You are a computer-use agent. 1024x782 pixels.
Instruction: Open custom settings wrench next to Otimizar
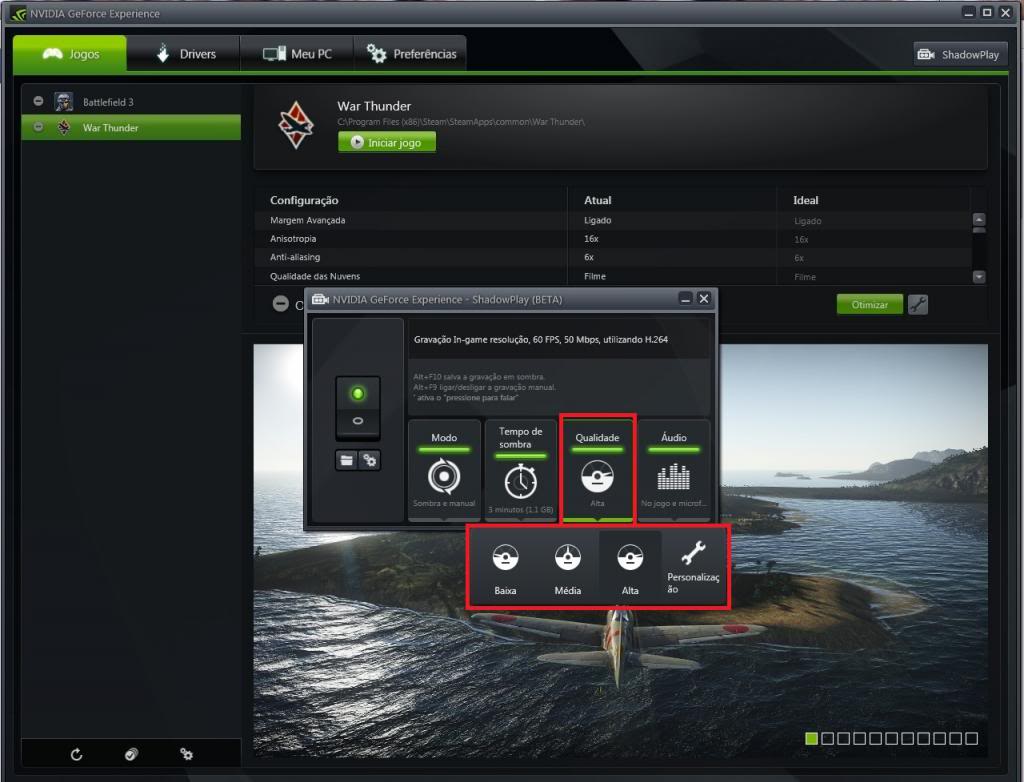coord(918,304)
